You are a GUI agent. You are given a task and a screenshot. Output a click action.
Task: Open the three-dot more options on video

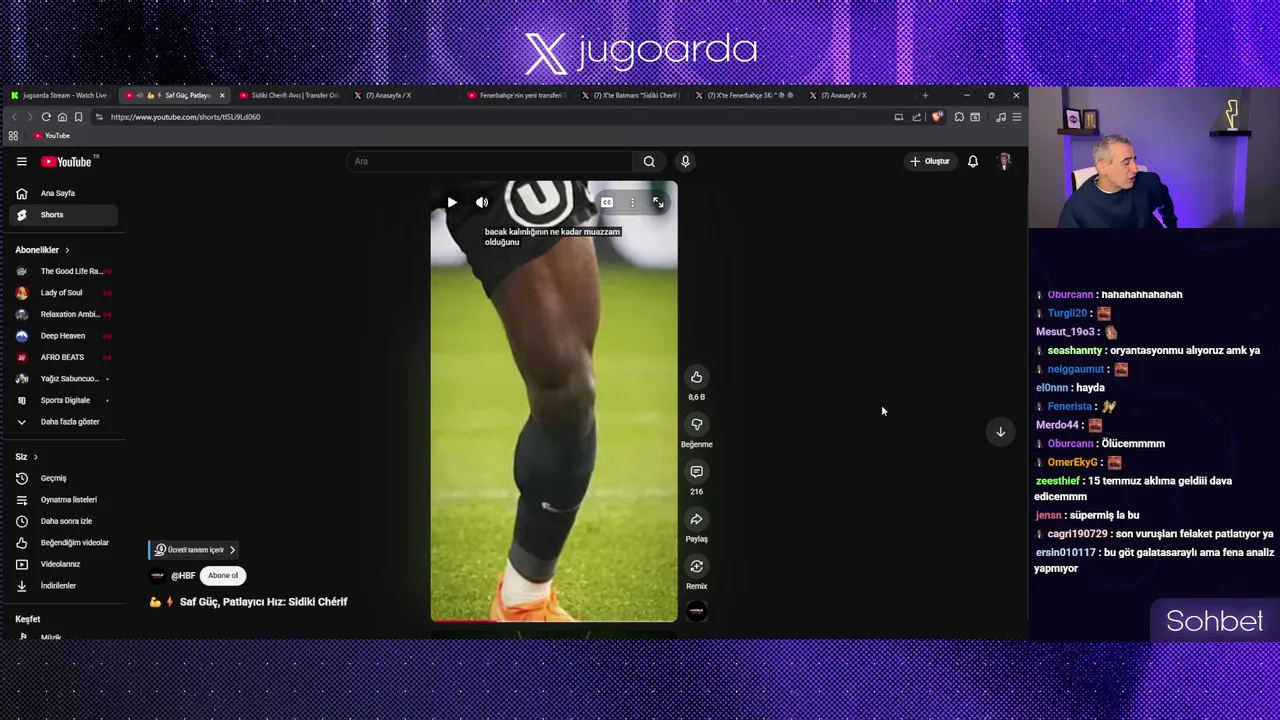tap(632, 203)
